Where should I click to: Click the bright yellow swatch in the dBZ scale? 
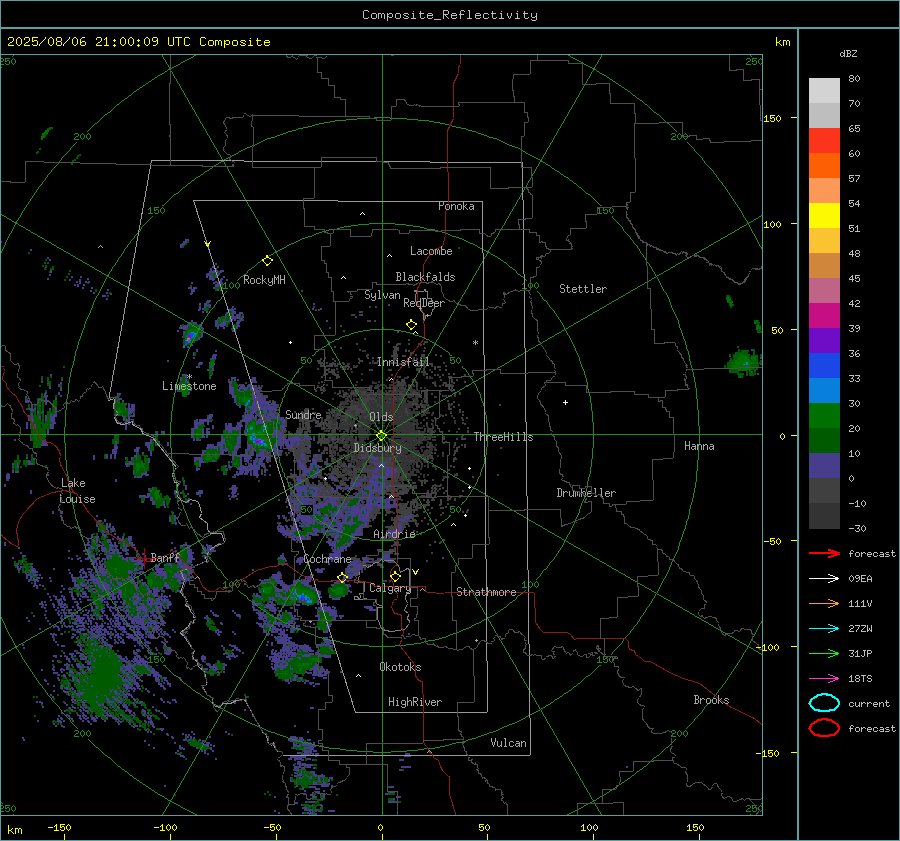coord(824,215)
